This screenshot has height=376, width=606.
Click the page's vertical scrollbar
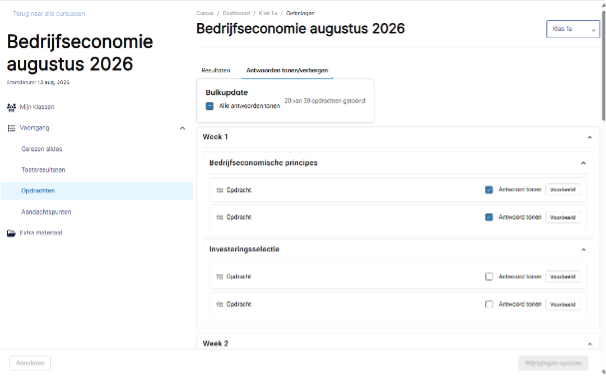click(x=603, y=66)
